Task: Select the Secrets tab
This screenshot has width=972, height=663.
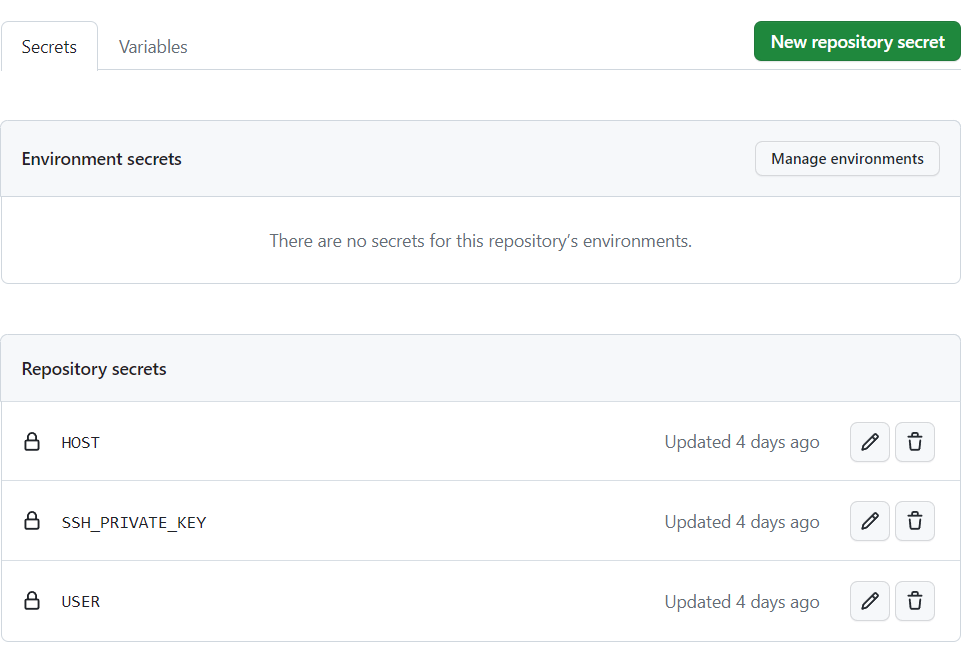Action: point(49,47)
